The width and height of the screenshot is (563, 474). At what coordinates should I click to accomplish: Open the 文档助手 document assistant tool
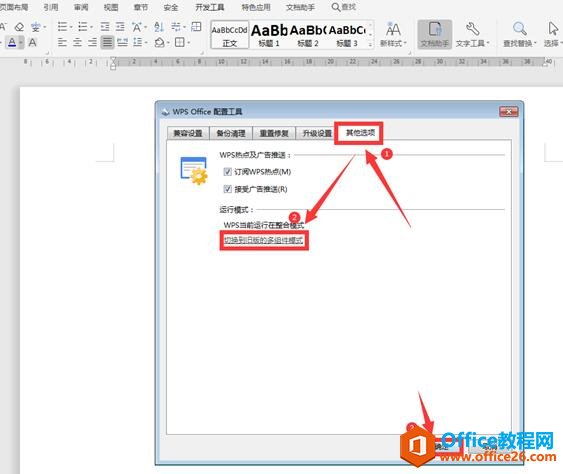pos(434,34)
